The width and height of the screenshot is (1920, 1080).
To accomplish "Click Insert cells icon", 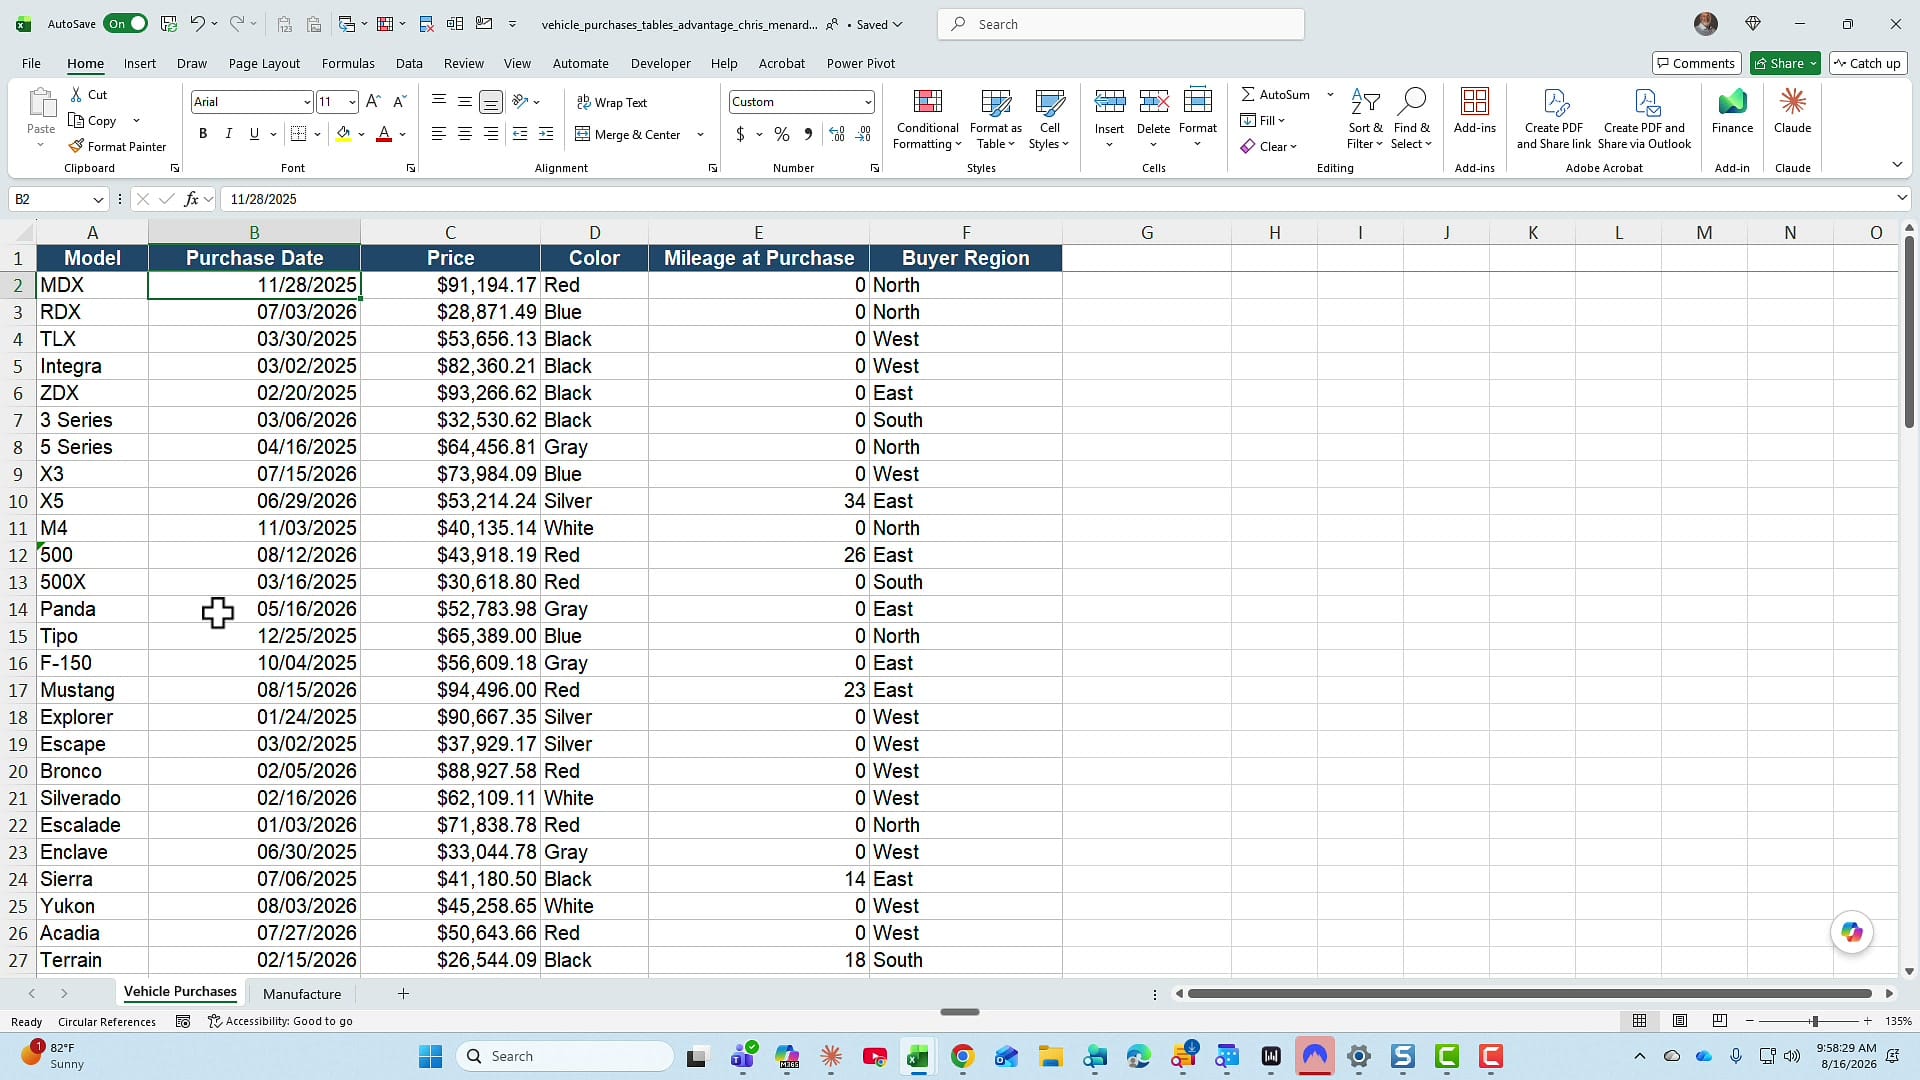I will tap(1109, 101).
